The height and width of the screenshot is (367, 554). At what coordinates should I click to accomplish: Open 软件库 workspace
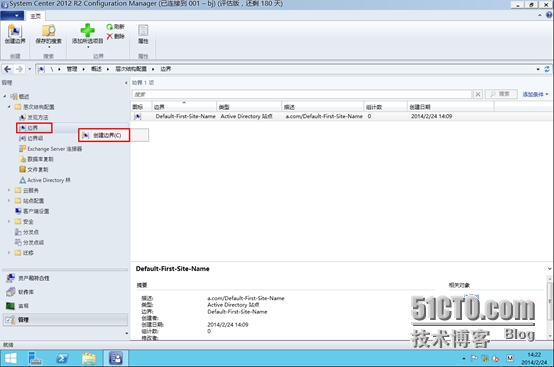pos(65,292)
